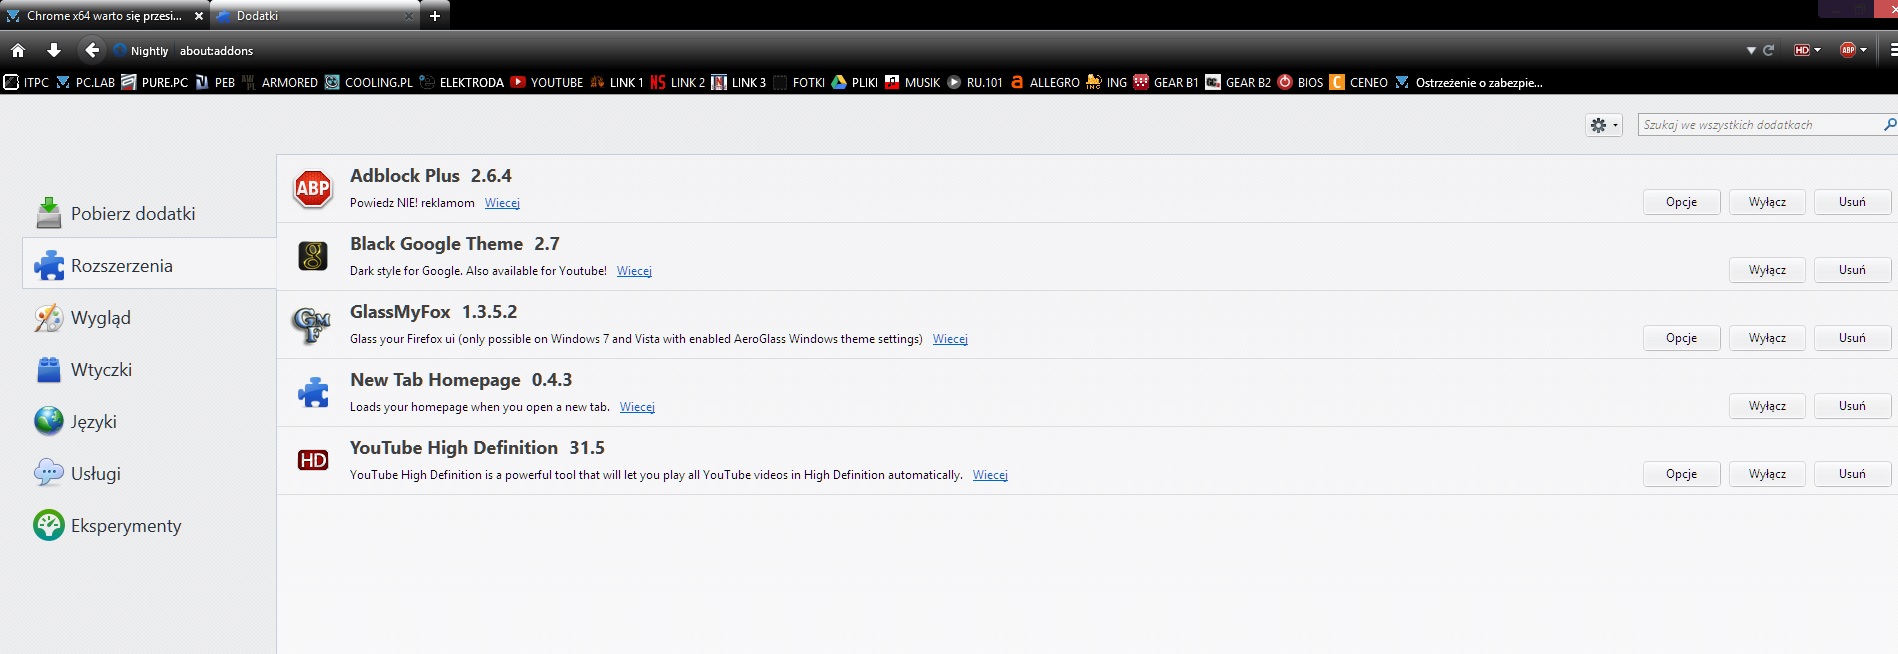The image size is (1898, 654).
Task: Open the hamburger menu
Action: (x=1893, y=50)
